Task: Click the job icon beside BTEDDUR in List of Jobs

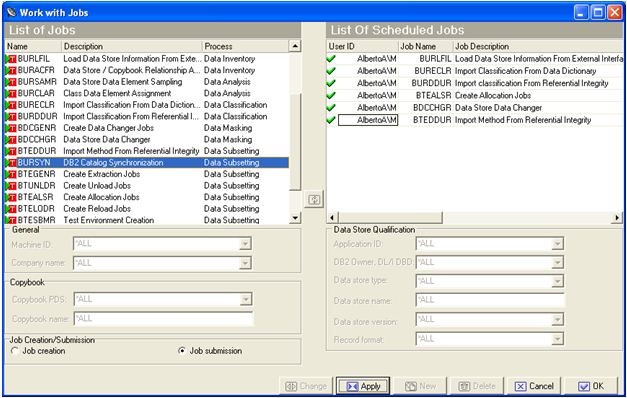Action: (x=11, y=151)
